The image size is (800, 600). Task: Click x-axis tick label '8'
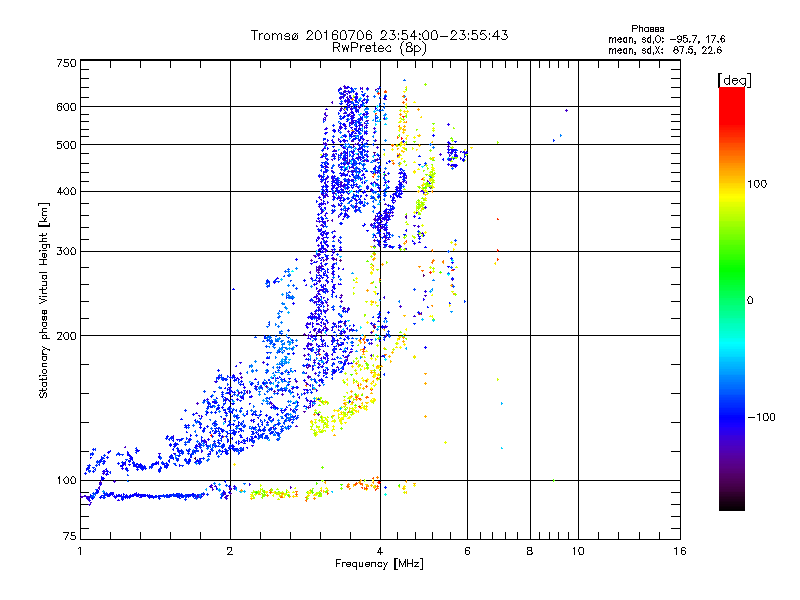point(530,551)
